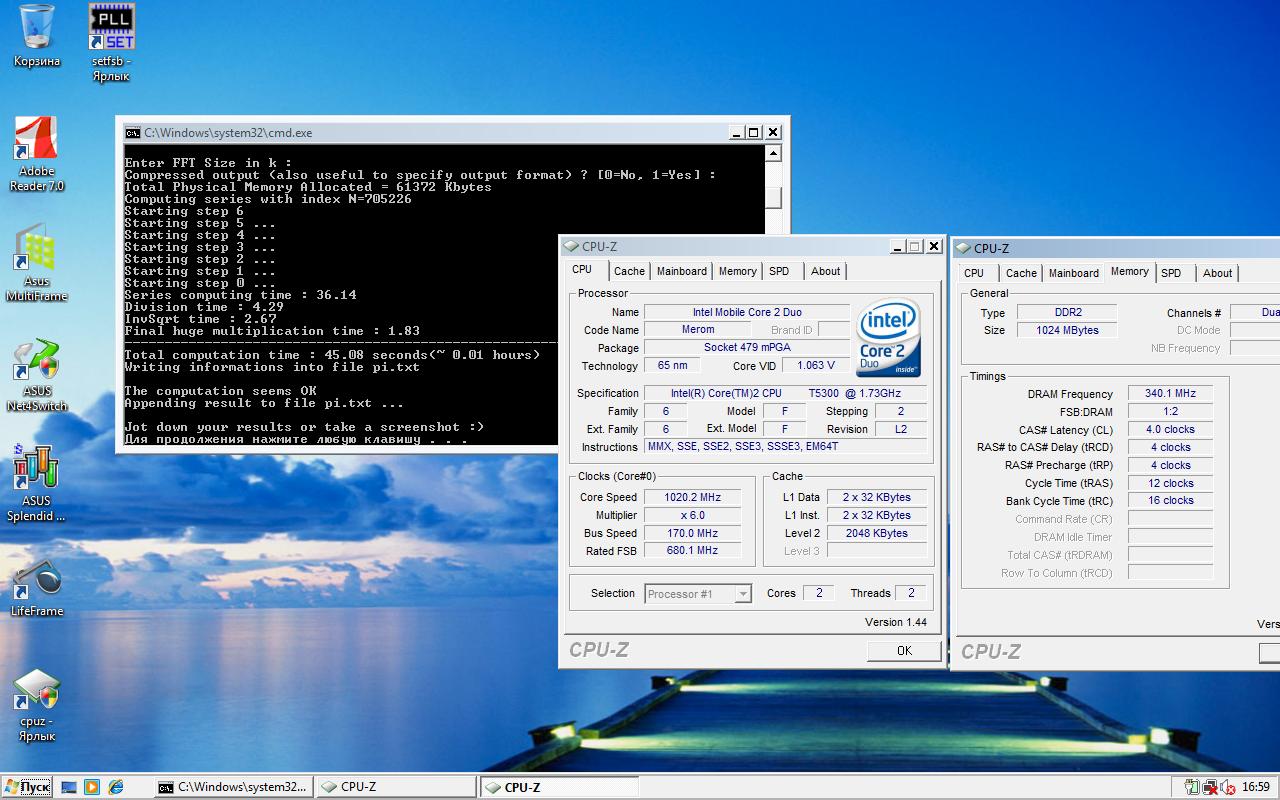
Task: Maximize the cmd.exe window
Action: coord(754,132)
